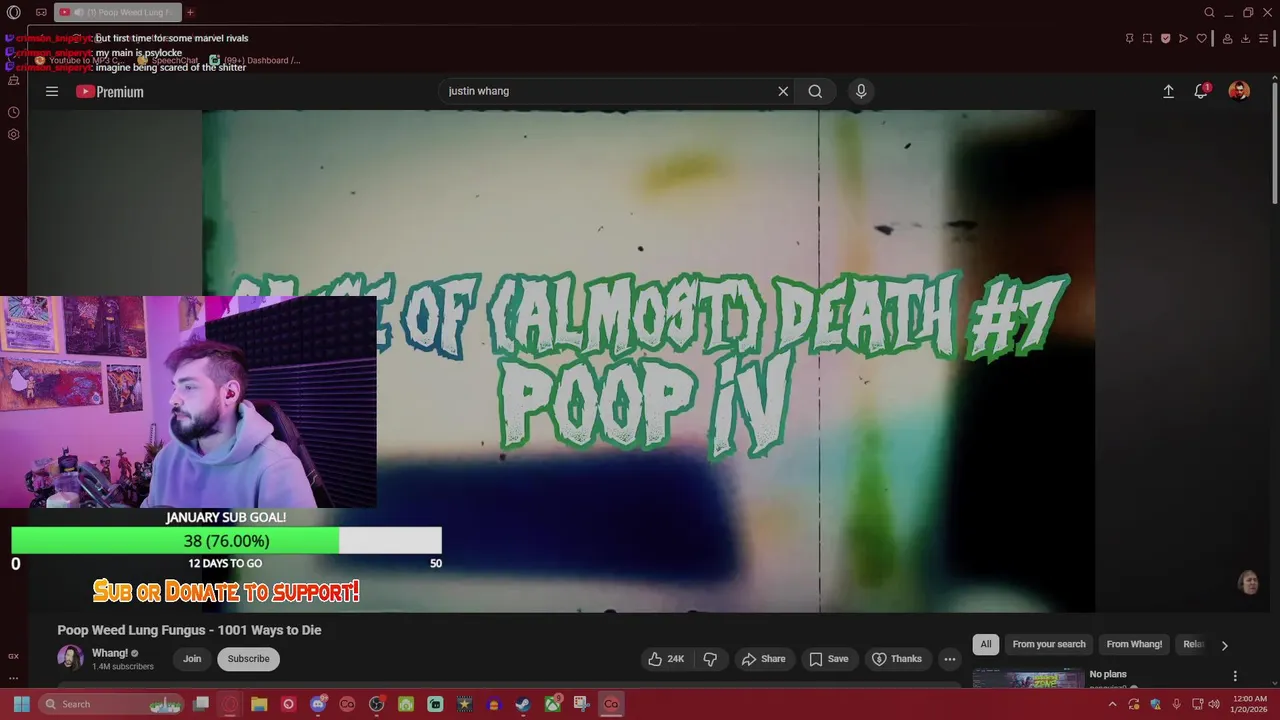This screenshot has height=720, width=1280.
Task: Start voice search with microphone icon
Action: 861,91
